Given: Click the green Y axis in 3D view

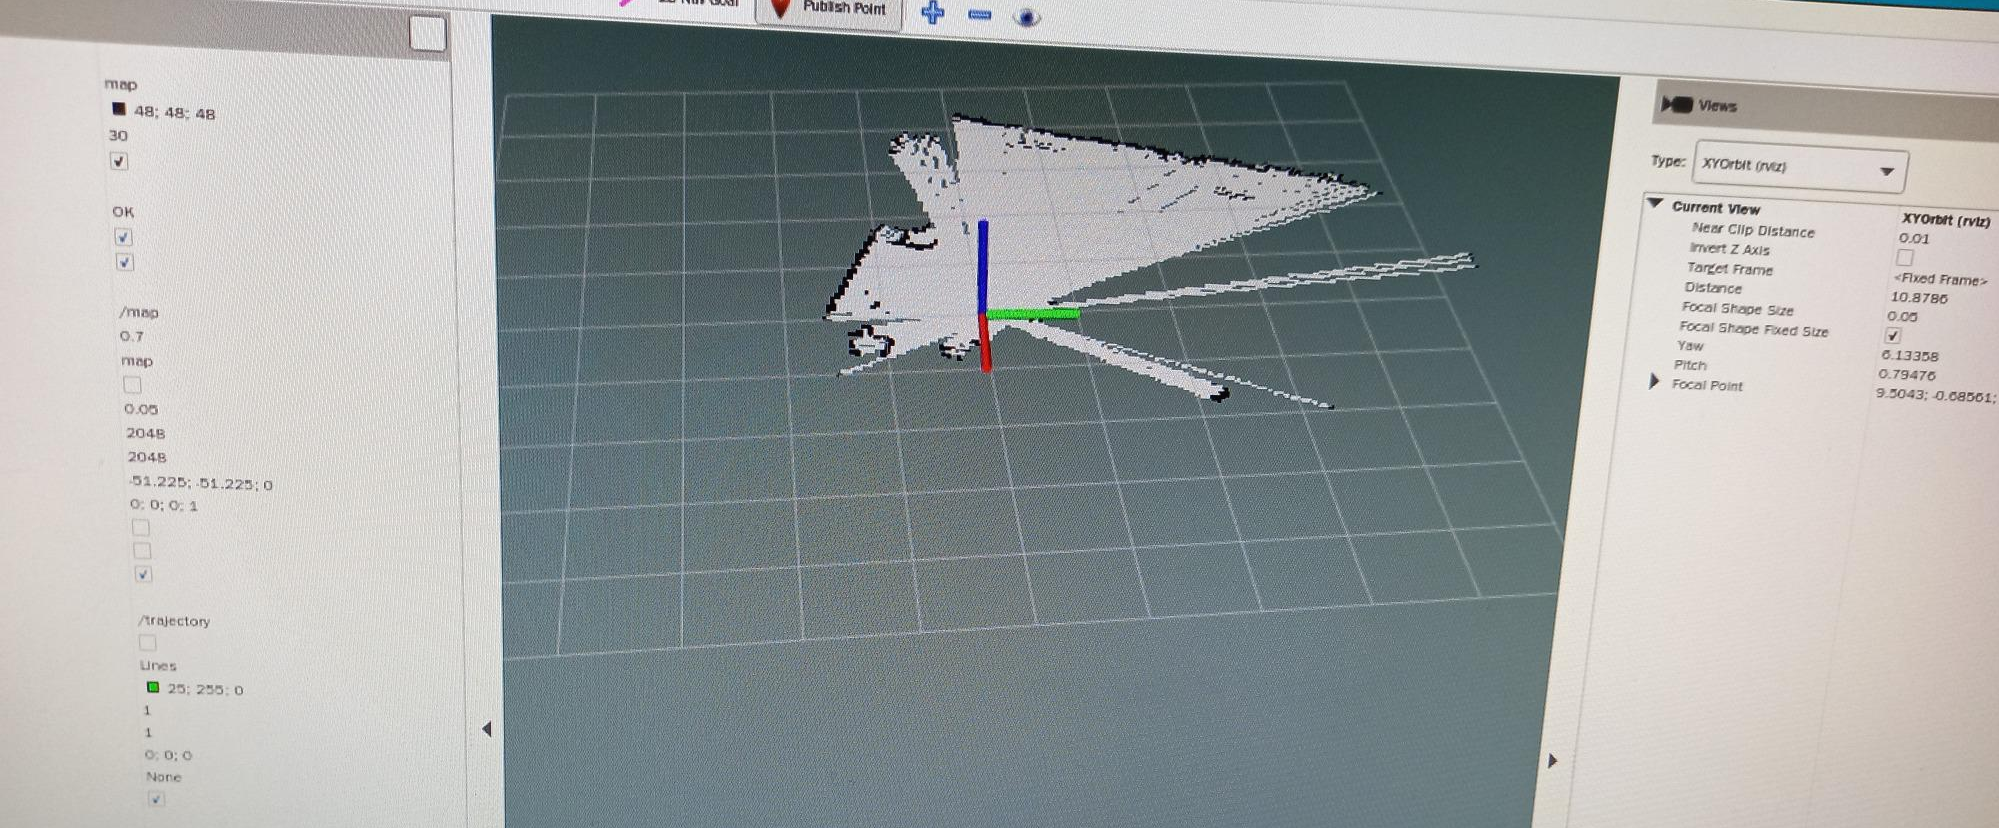Looking at the screenshot, I should [1032, 314].
